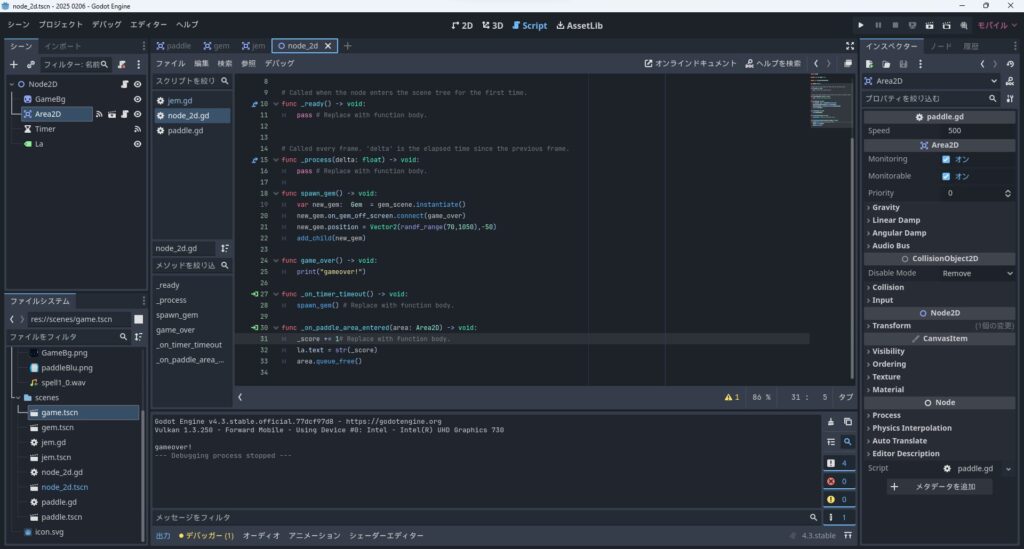The height and width of the screenshot is (549, 1024).
Task: Toggle visibility of GameBg node
Action: pyautogui.click(x=137, y=99)
